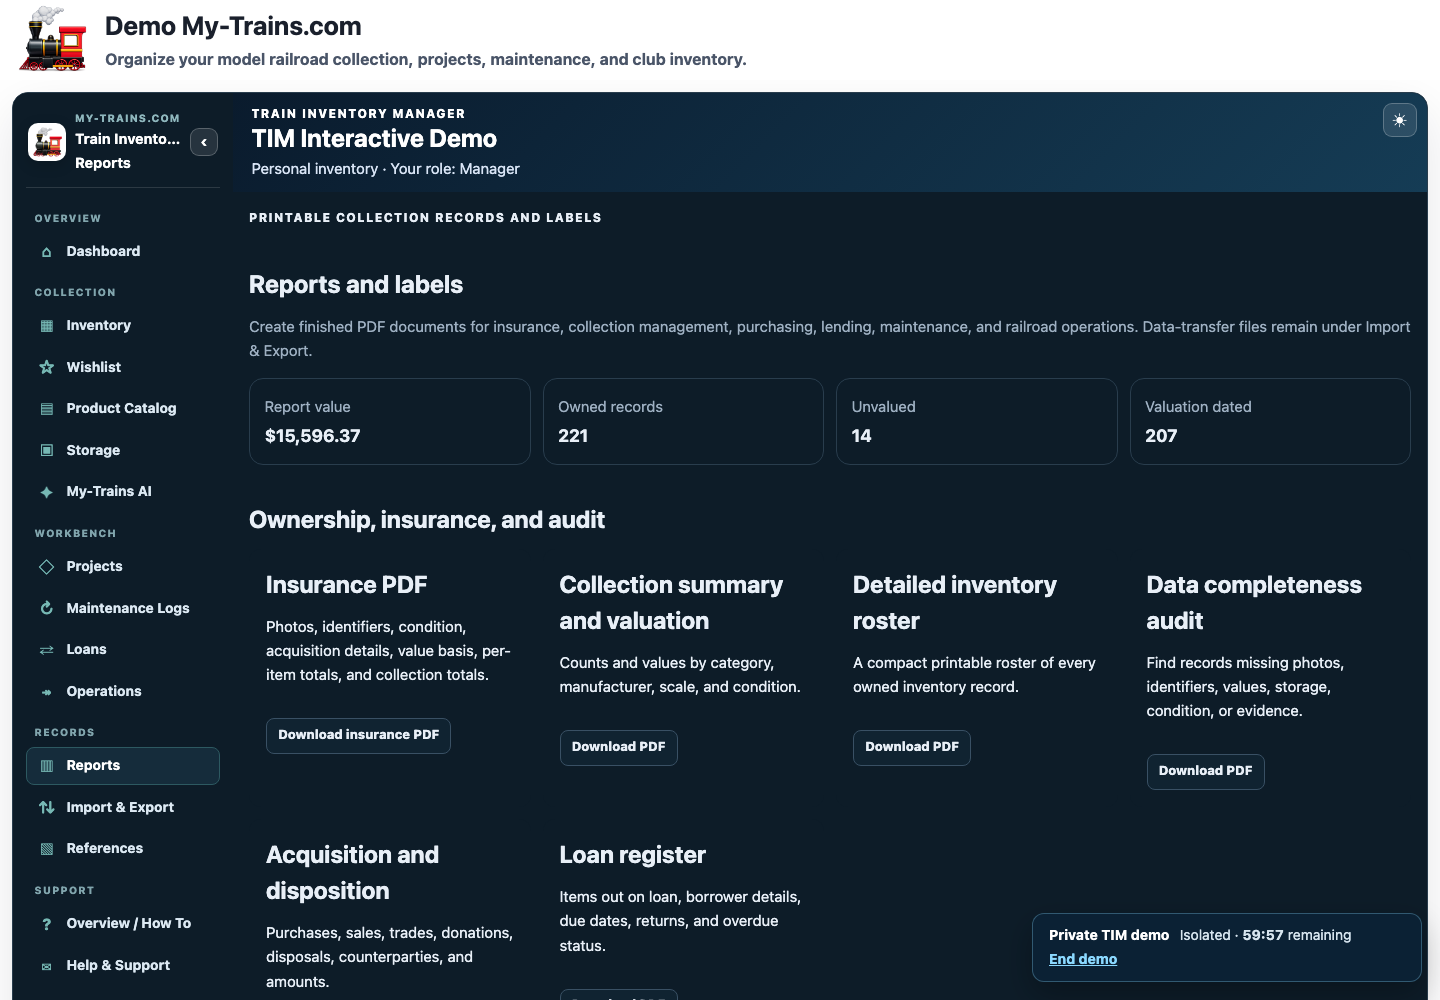The image size is (1440, 1000).
Task: Click the Maintenance Logs refresh icon
Action: tap(46, 608)
